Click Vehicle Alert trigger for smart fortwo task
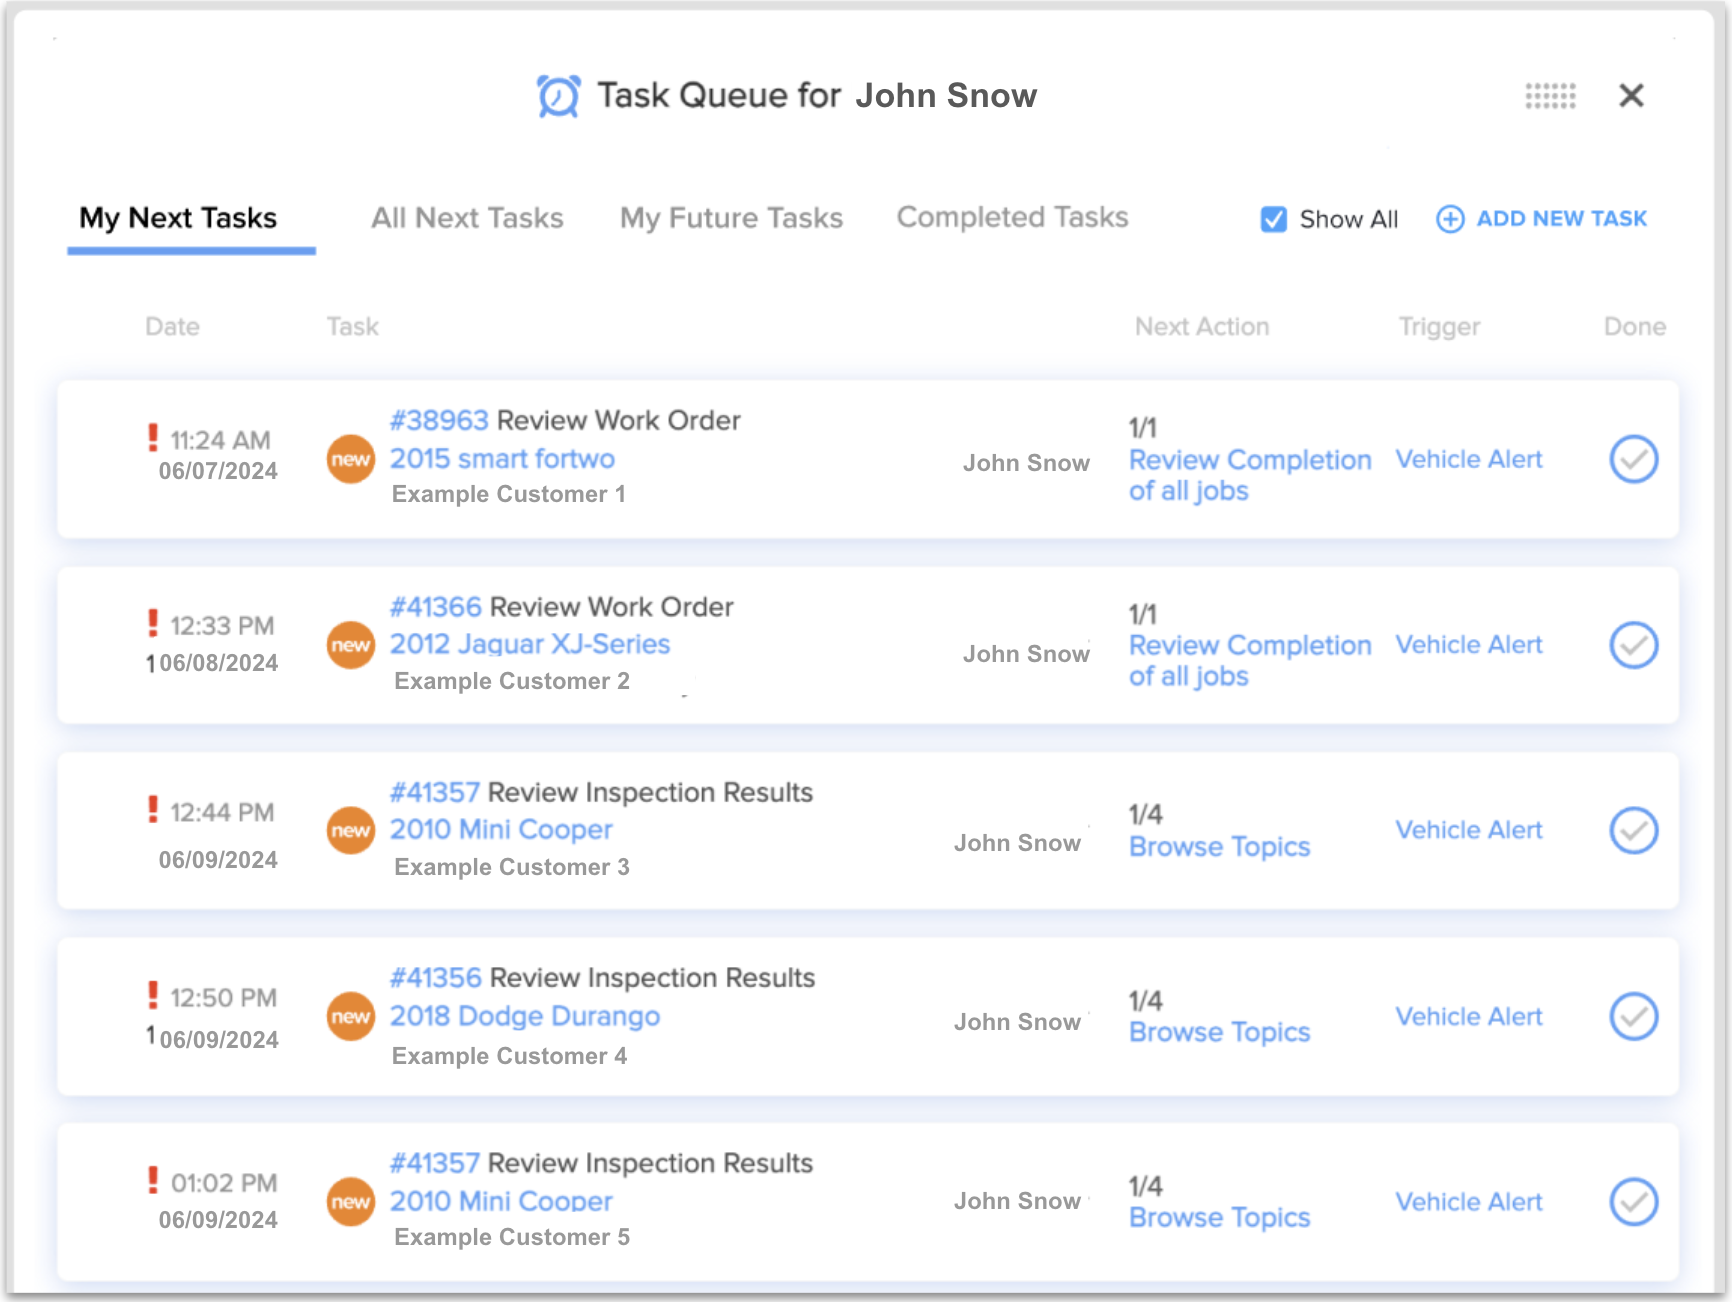 click(x=1469, y=459)
